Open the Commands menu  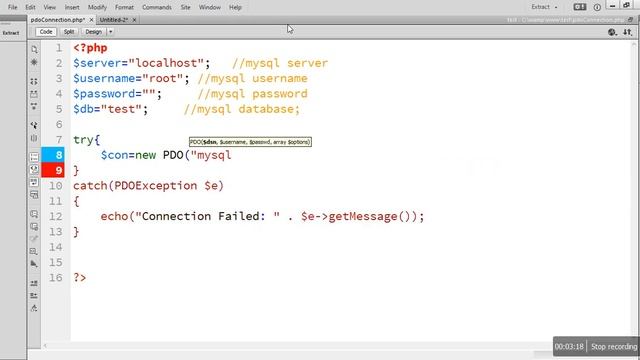157,7
